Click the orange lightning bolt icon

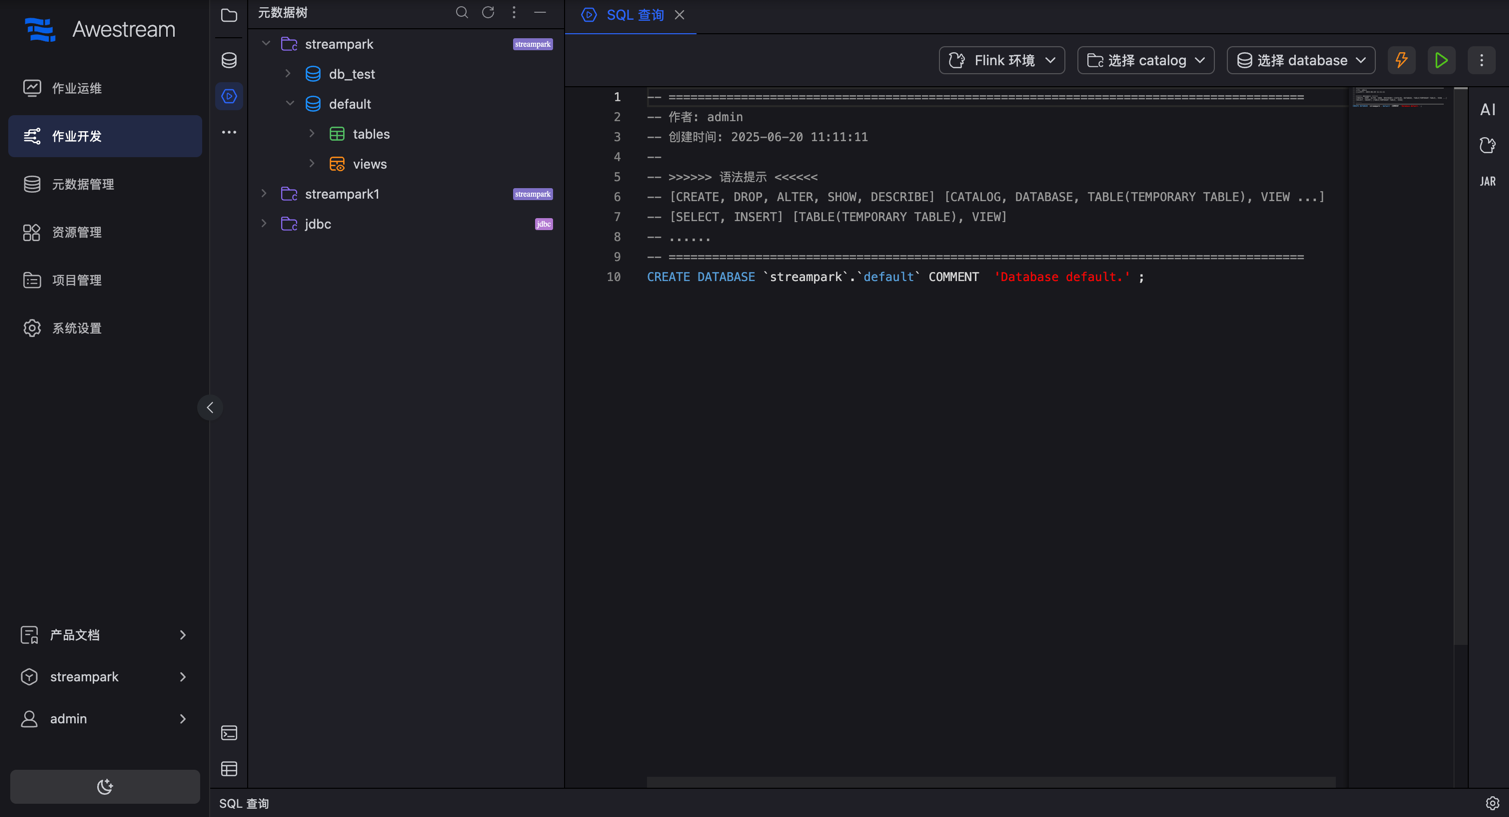(1401, 60)
